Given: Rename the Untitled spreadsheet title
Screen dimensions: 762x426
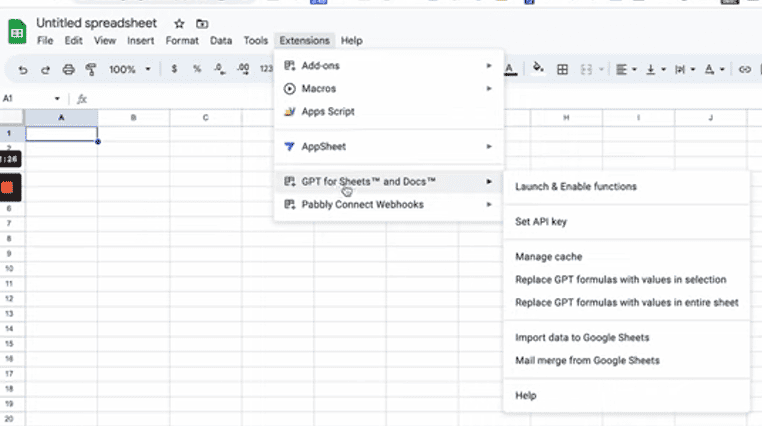Looking at the screenshot, I should [97, 23].
